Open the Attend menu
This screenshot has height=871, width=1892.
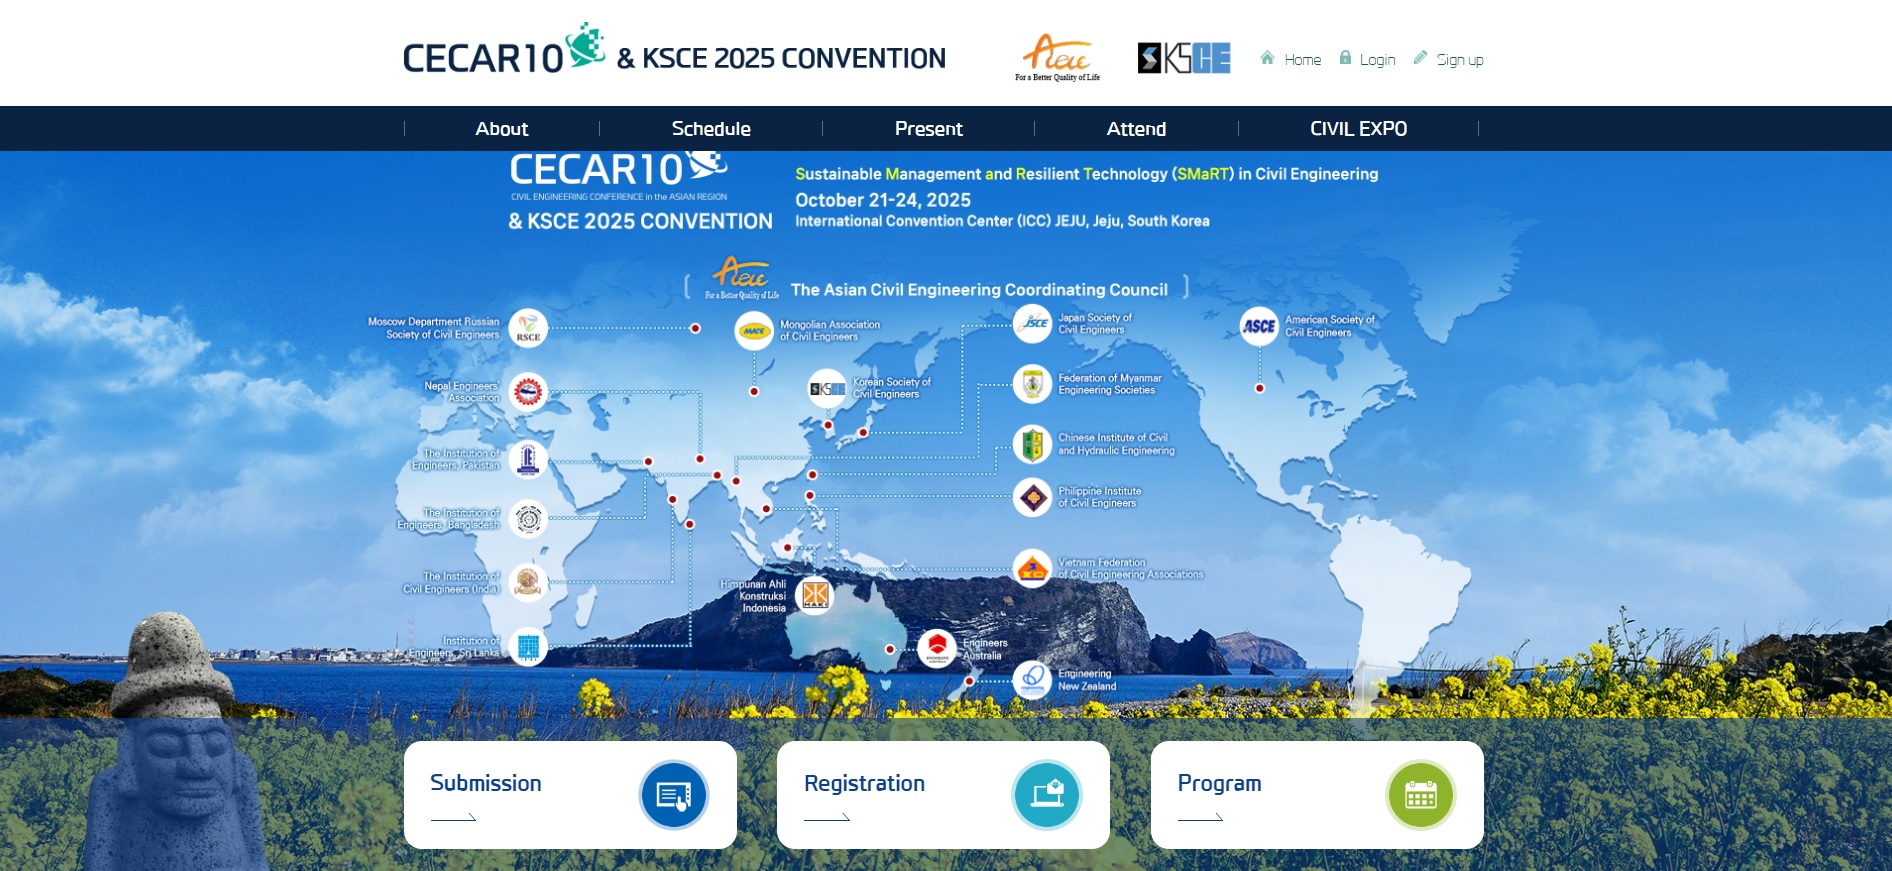click(1136, 129)
